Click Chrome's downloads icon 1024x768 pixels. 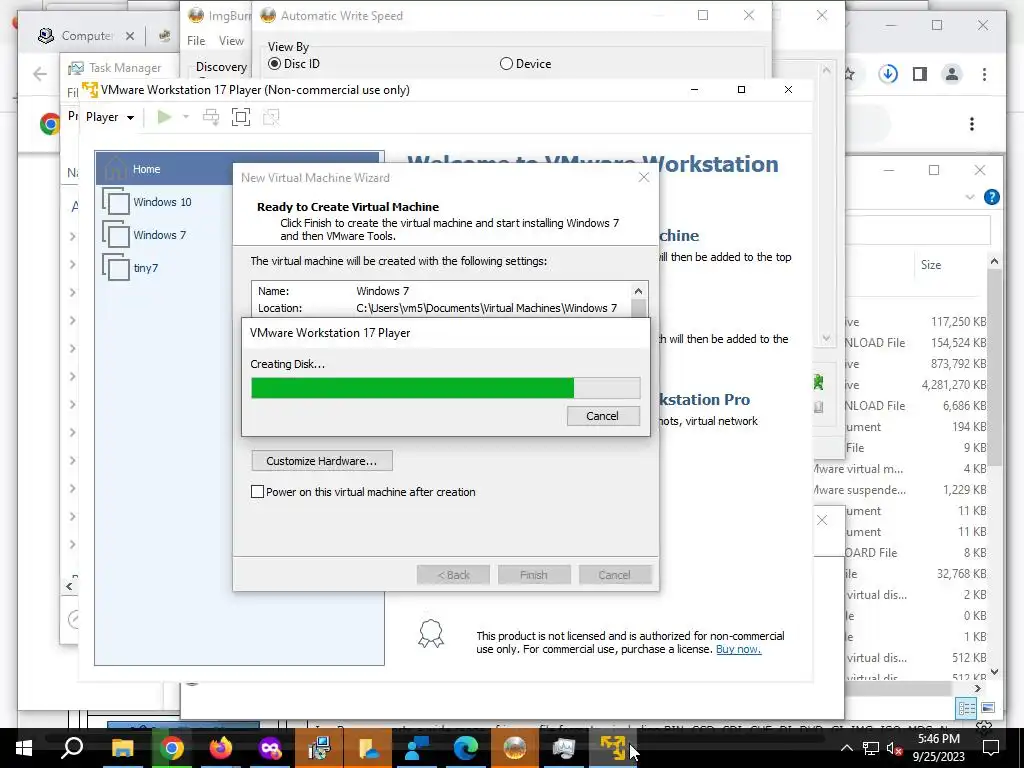[888, 74]
